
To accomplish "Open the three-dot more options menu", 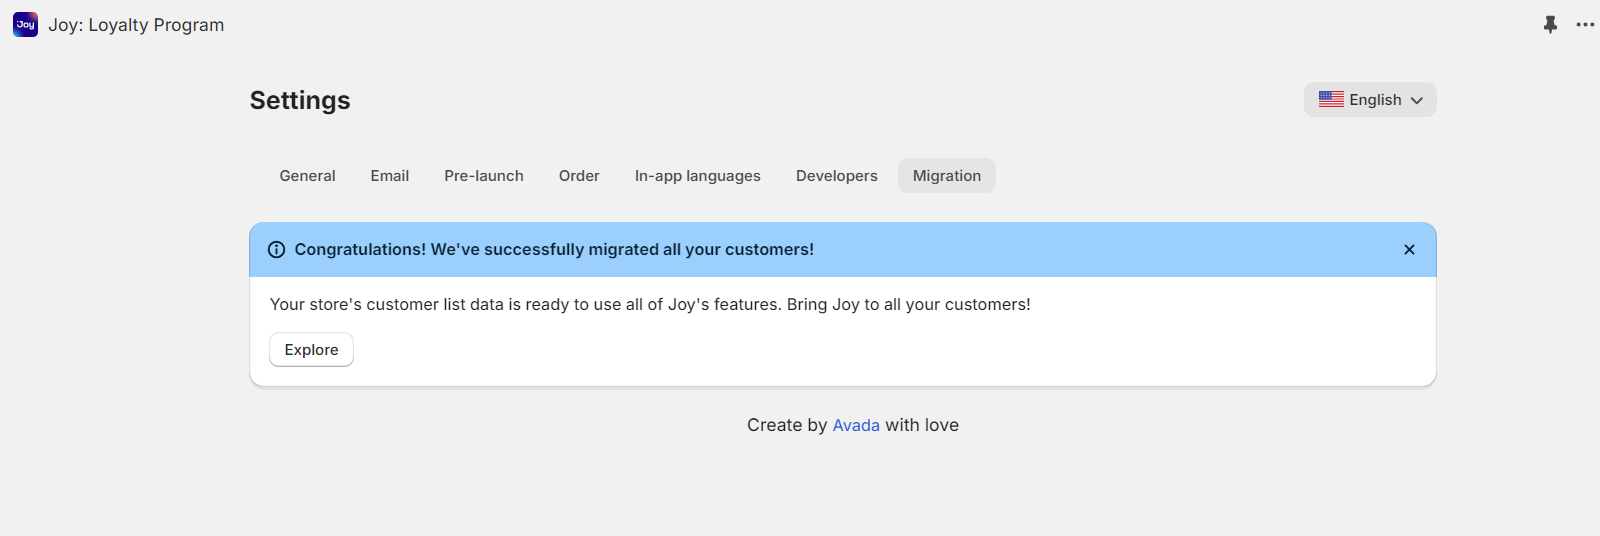I will [x=1585, y=25].
